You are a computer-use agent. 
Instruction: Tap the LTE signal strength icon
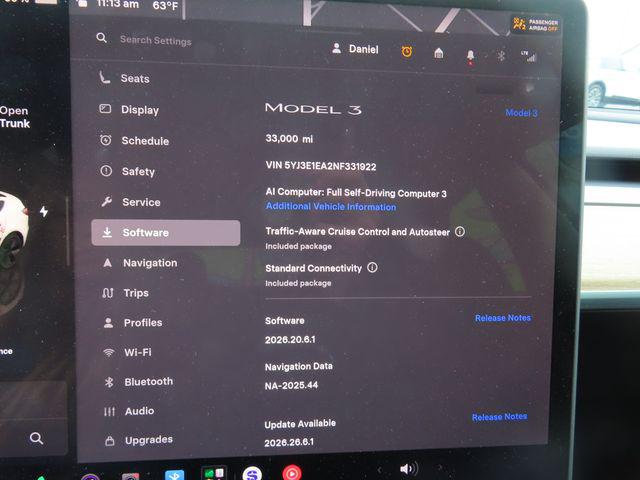click(x=529, y=57)
